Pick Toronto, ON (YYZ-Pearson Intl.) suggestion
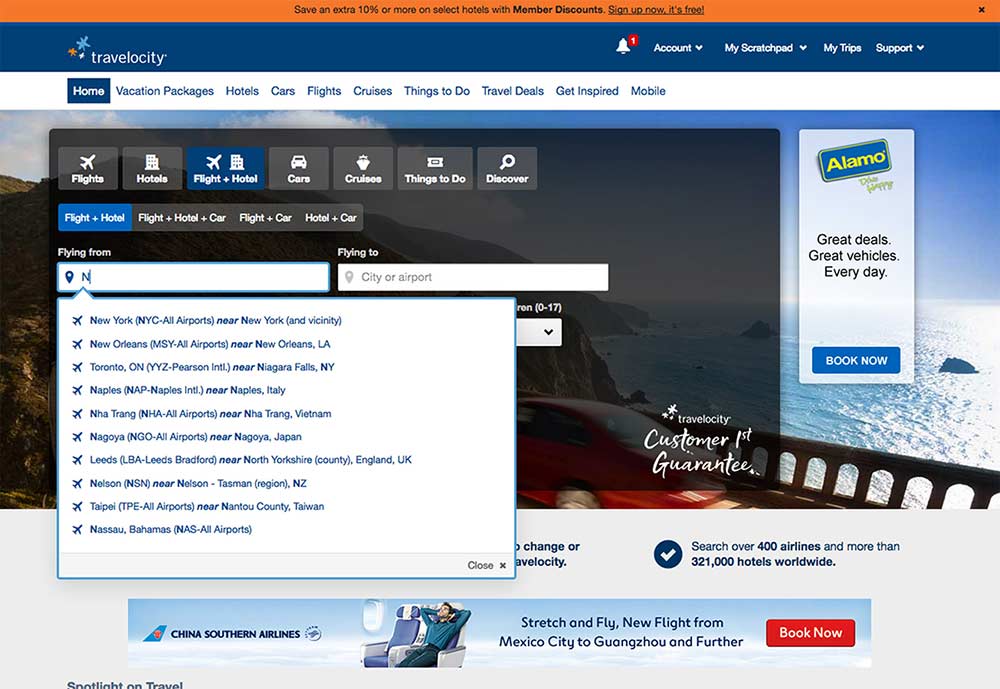 (212, 367)
